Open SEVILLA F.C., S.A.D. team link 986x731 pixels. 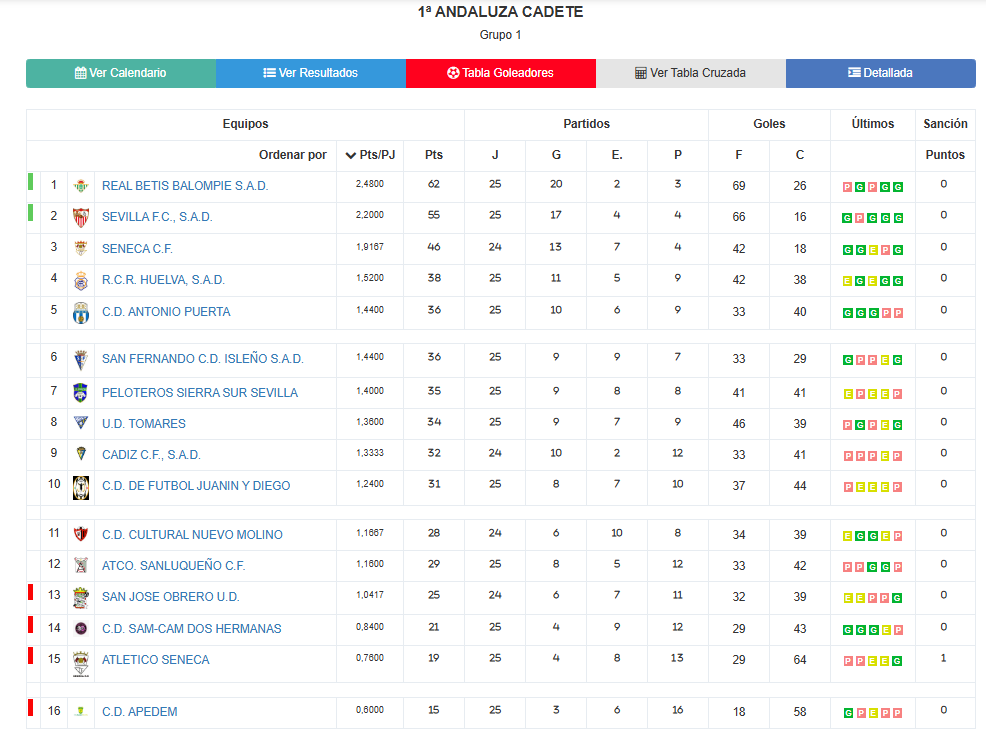click(157, 217)
